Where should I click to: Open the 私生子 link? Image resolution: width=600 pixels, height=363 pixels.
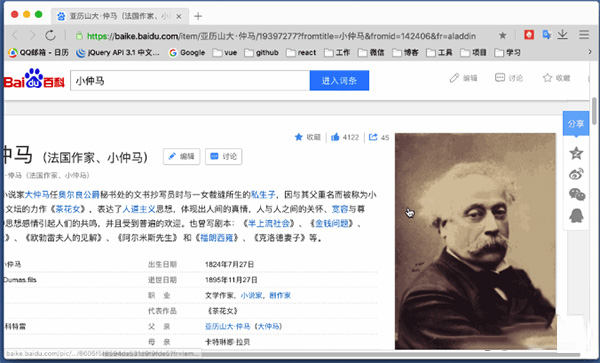[x=263, y=195]
